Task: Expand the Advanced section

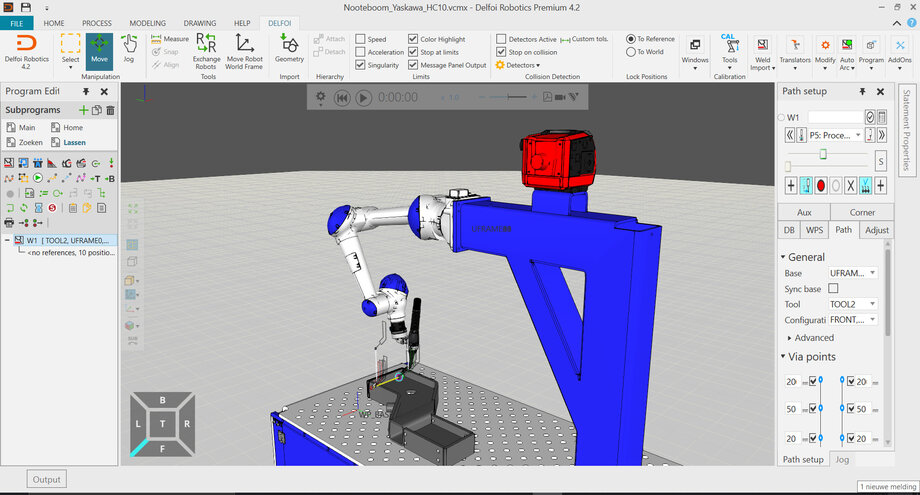Action: pyautogui.click(x=814, y=338)
